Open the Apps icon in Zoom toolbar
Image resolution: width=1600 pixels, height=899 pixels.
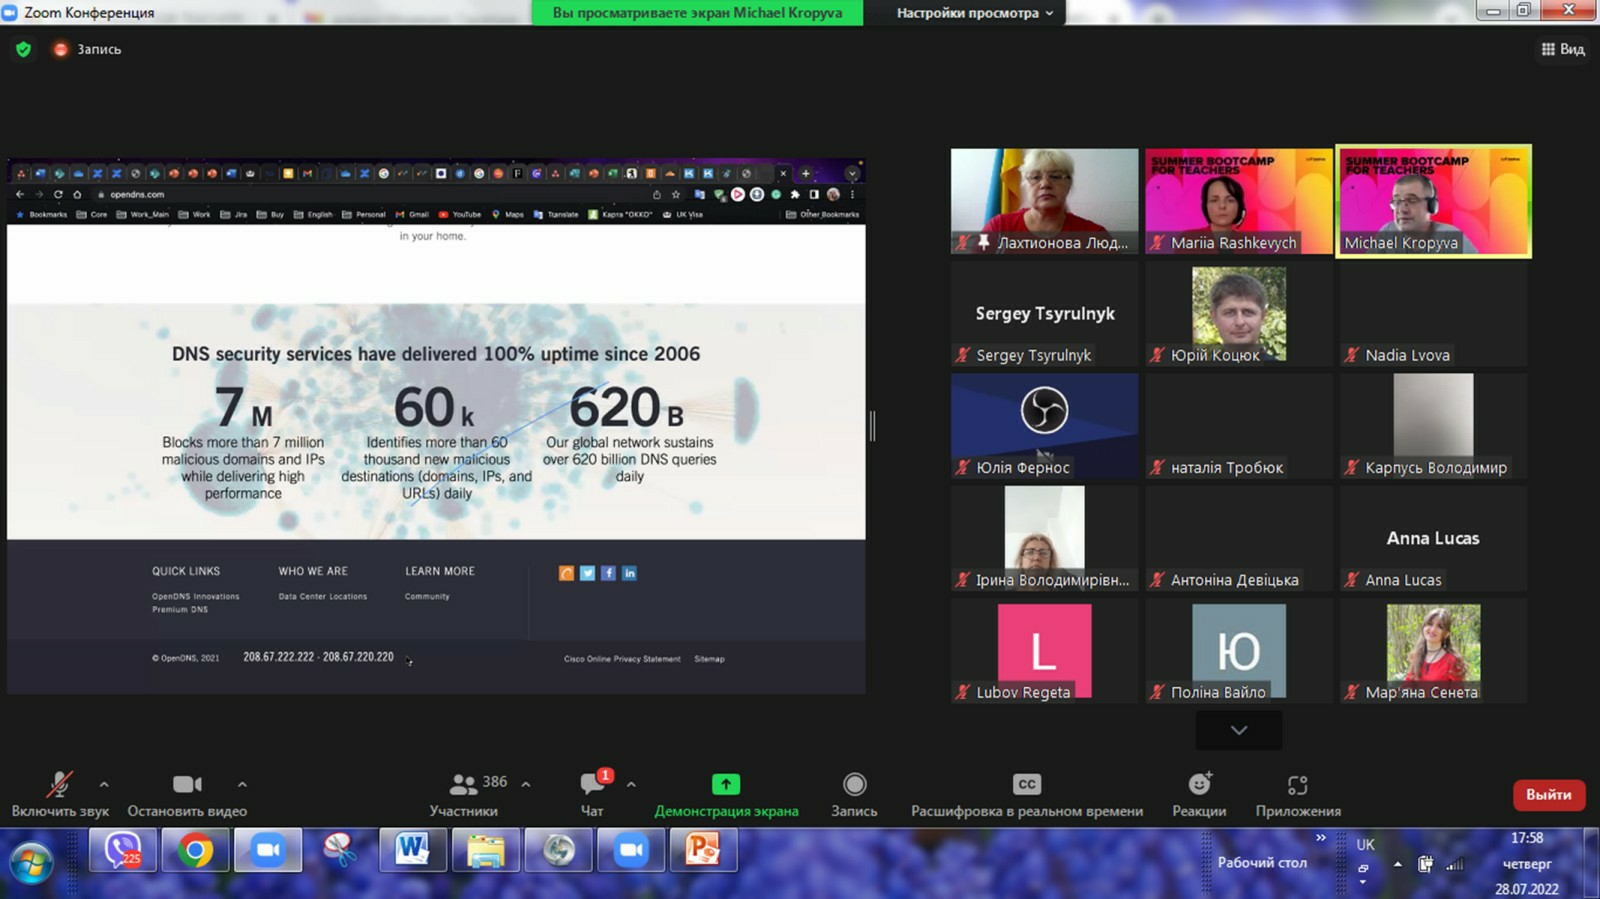click(1297, 785)
